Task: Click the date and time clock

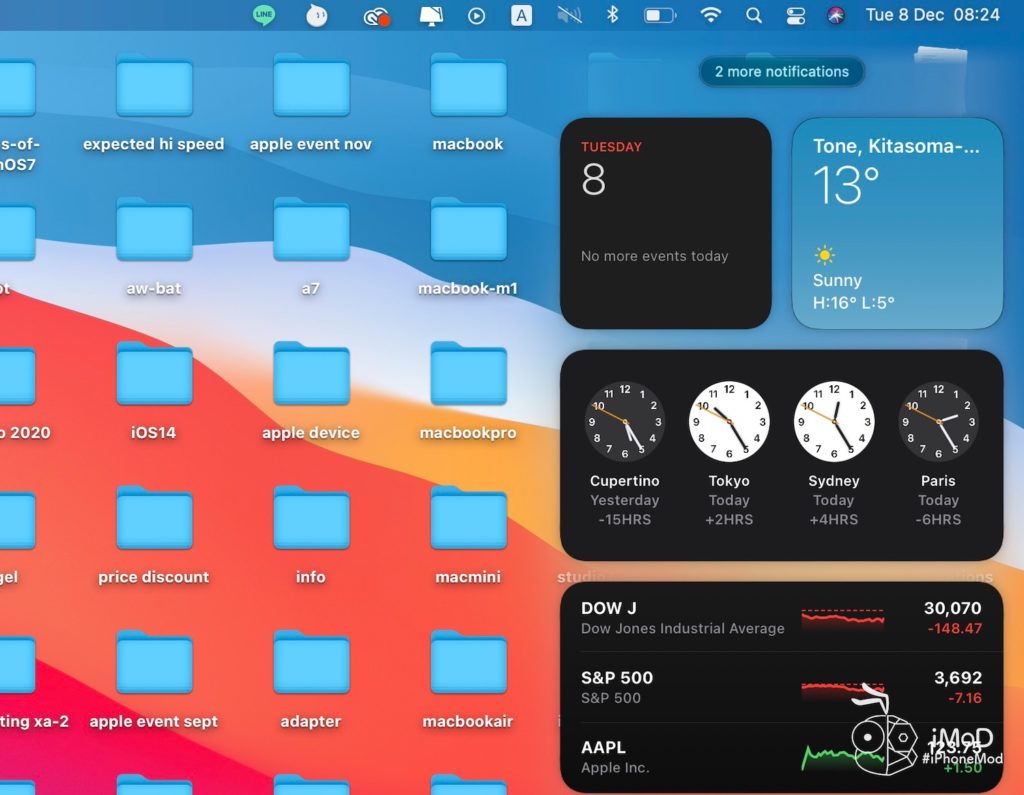Action: 932,15
